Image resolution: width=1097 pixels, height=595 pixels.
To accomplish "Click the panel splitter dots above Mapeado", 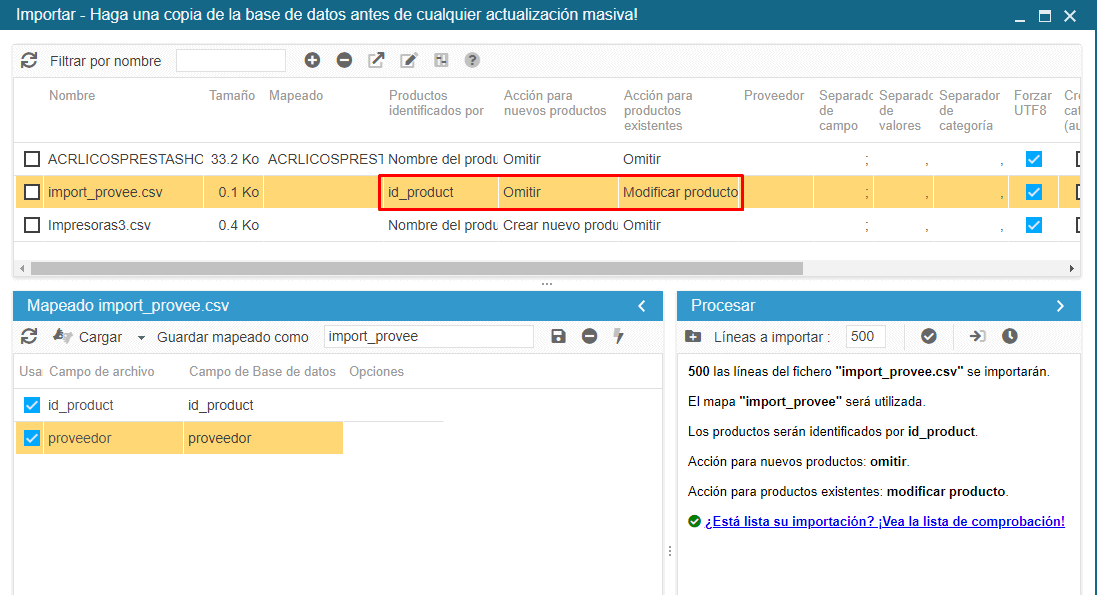I will click(547, 284).
